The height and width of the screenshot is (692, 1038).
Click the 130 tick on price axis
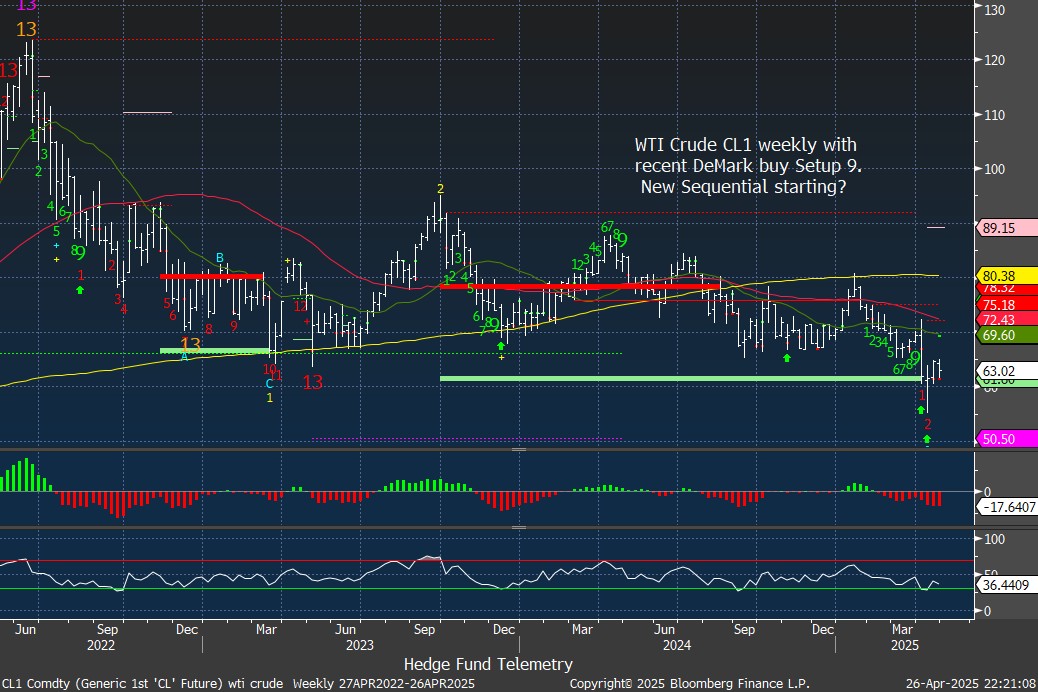[x=994, y=10]
